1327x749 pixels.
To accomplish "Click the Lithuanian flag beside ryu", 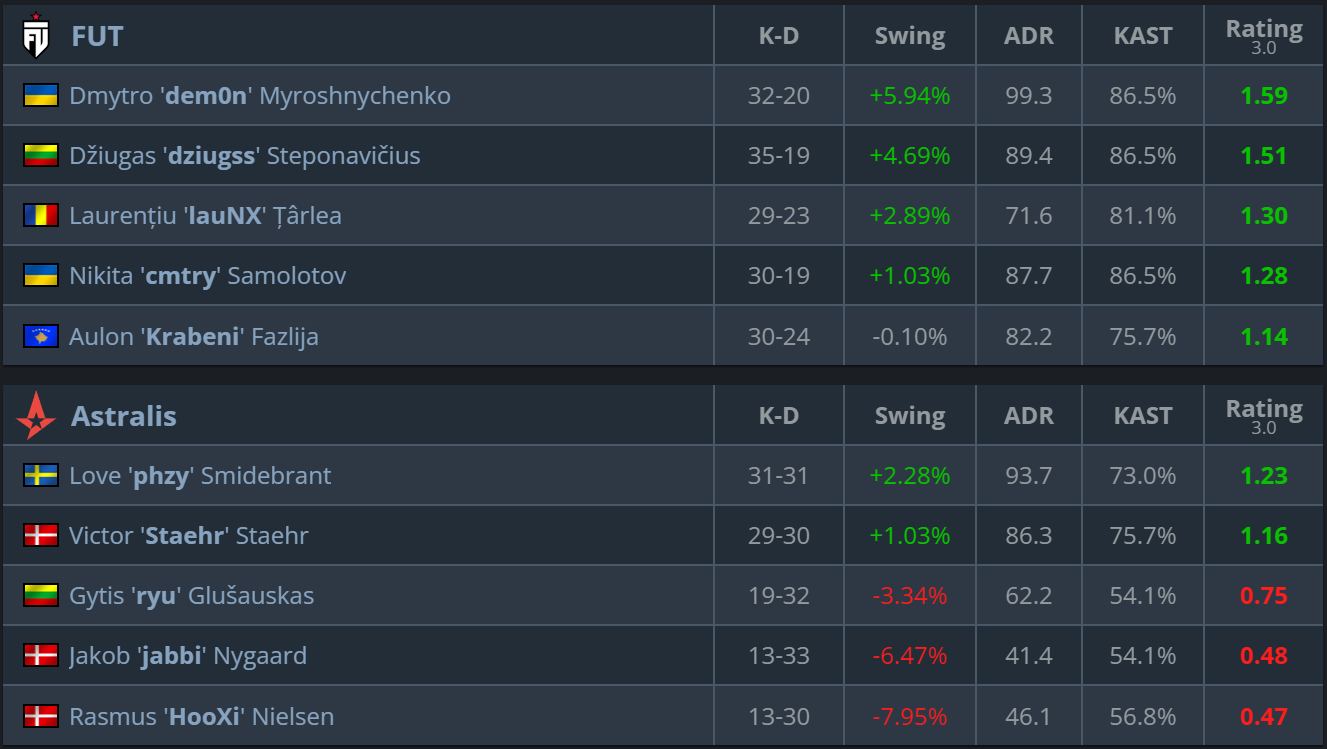I will tap(41, 595).
